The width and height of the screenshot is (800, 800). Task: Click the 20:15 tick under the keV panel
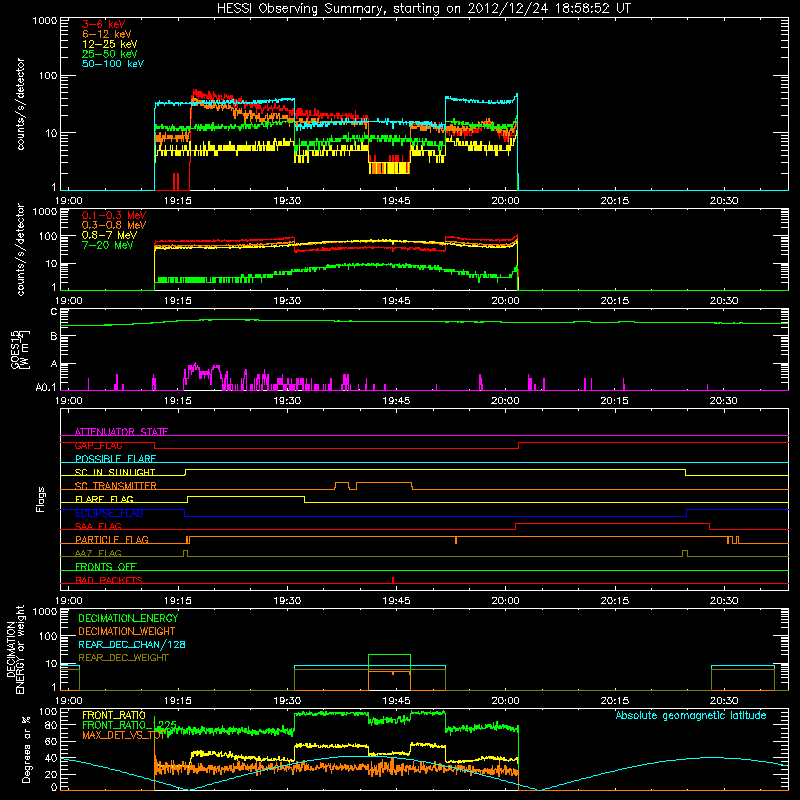(x=614, y=201)
